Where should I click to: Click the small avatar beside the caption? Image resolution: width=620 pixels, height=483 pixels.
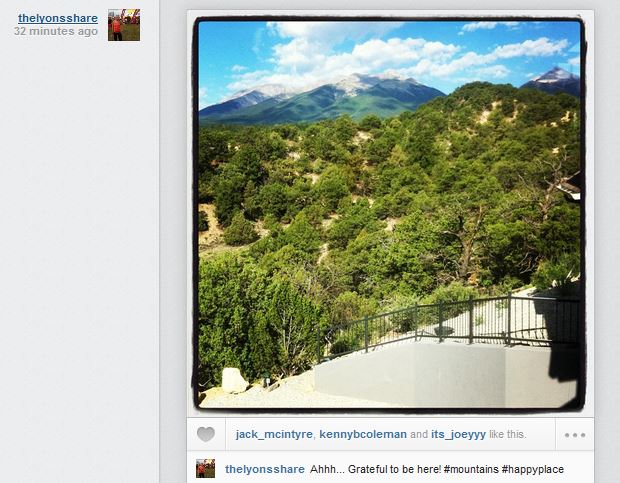[x=206, y=468]
